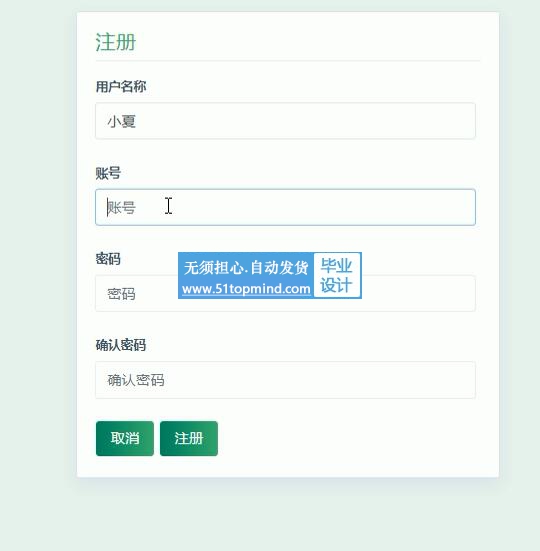
Task: Click the 确认密码 label text
Action: pos(121,345)
